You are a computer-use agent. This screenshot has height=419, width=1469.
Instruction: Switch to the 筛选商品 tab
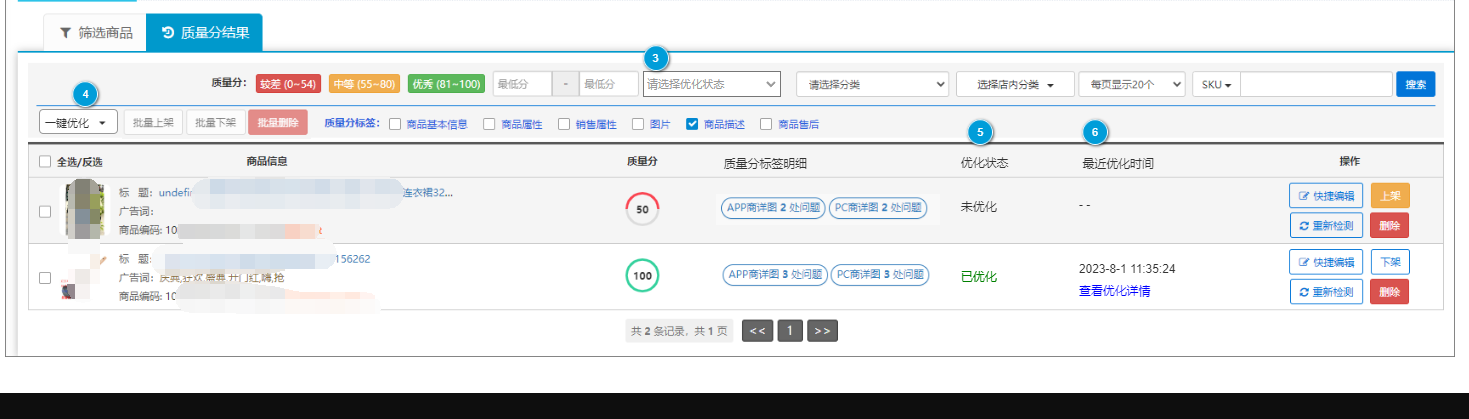(95, 33)
